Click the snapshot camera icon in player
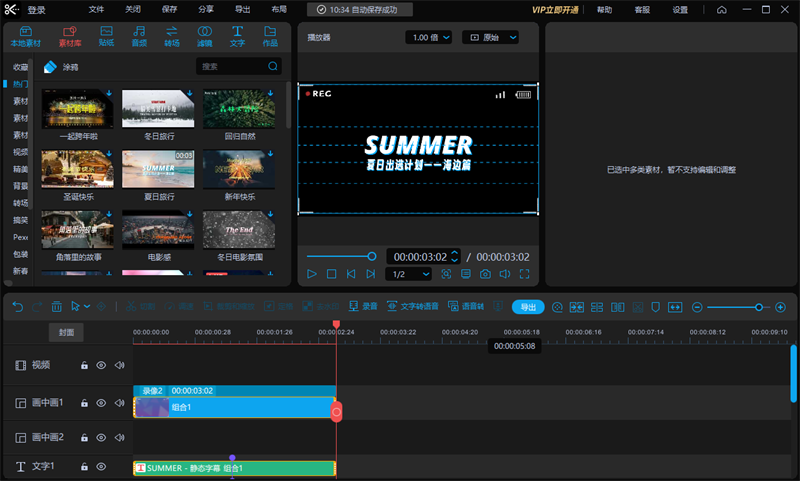800x481 pixels. [x=484, y=274]
